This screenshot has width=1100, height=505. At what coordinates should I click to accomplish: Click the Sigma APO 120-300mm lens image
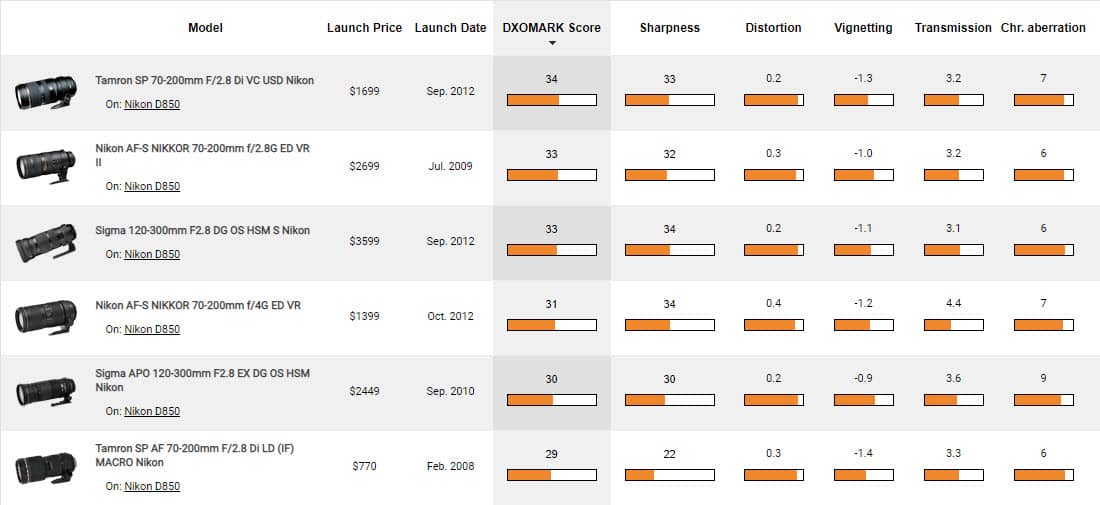point(46,392)
